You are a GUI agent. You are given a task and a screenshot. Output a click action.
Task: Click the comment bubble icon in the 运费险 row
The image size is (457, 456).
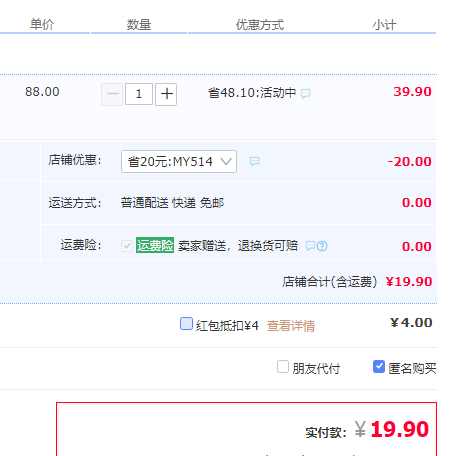pos(311,246)
